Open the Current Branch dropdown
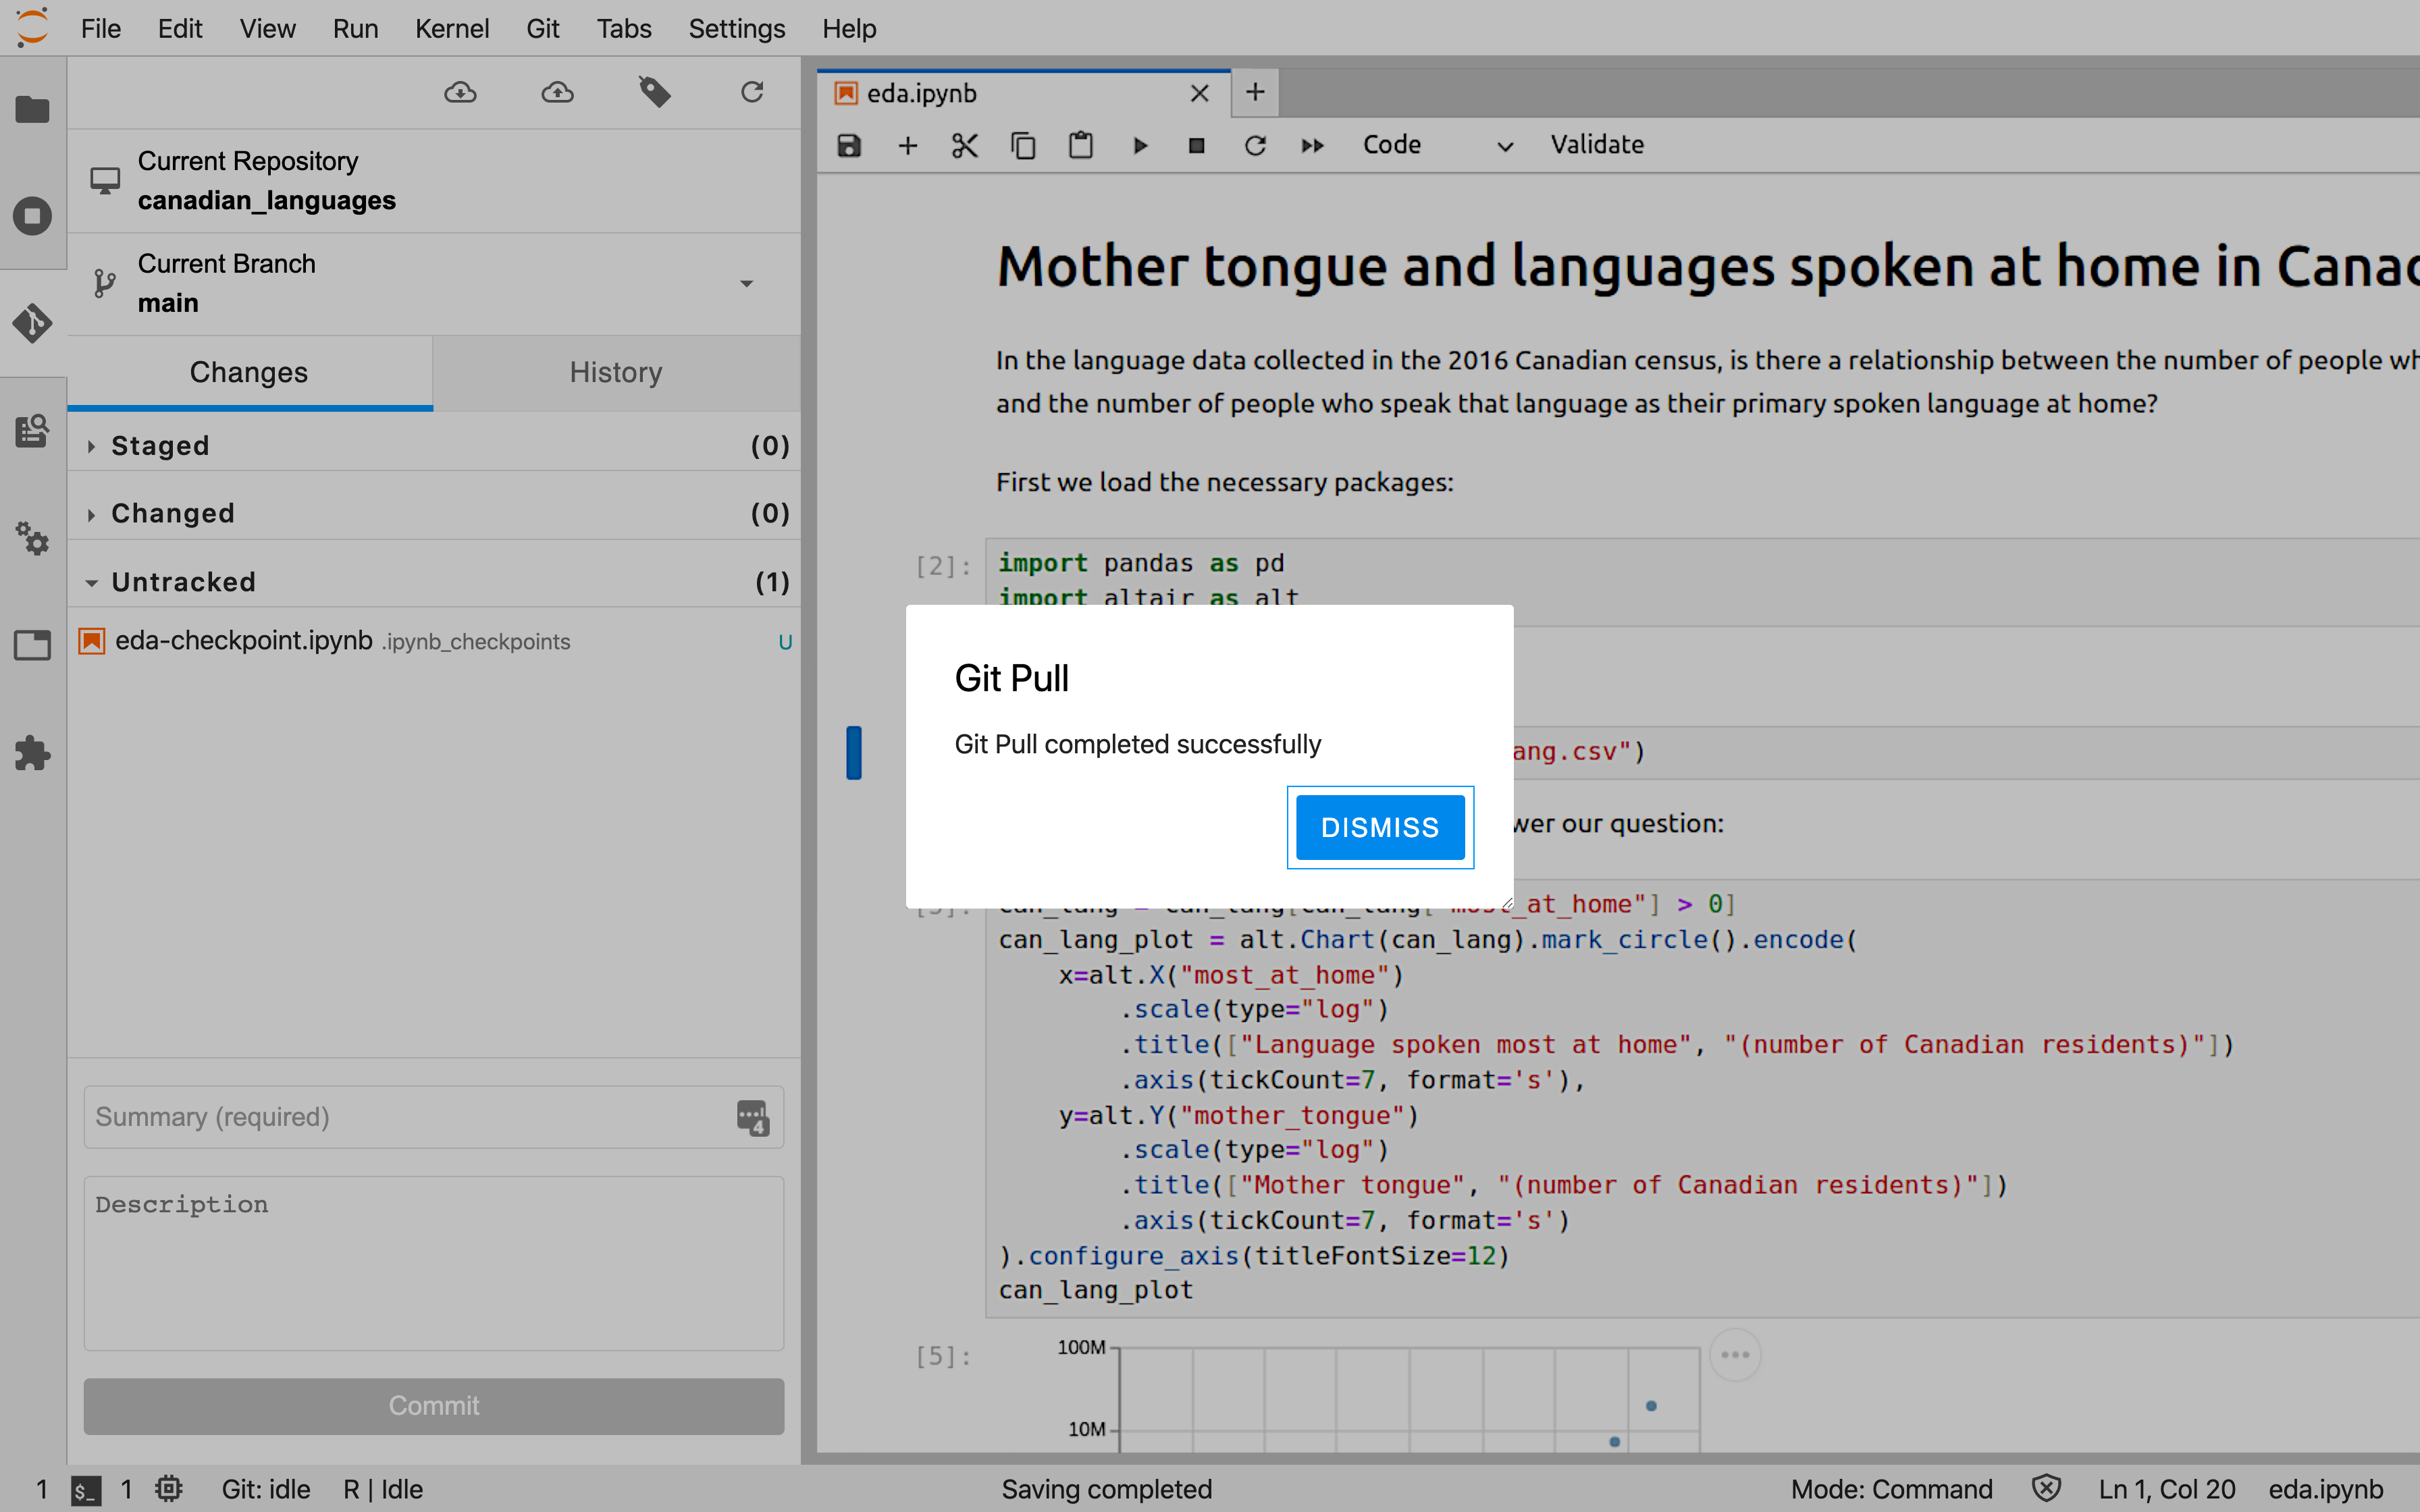2420x1512 pixels. [434, 284]
